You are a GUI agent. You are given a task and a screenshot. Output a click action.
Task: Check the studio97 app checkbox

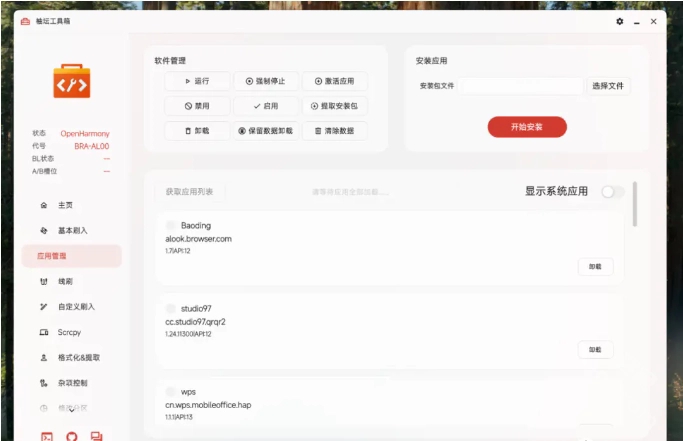(x=170, y=309)
